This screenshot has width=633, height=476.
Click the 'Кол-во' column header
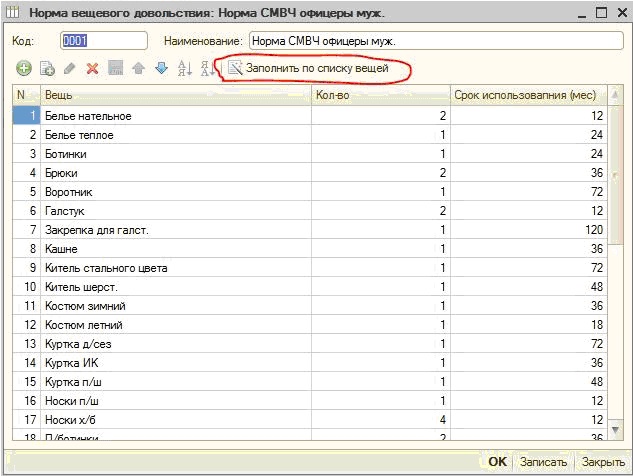[380, 95]
